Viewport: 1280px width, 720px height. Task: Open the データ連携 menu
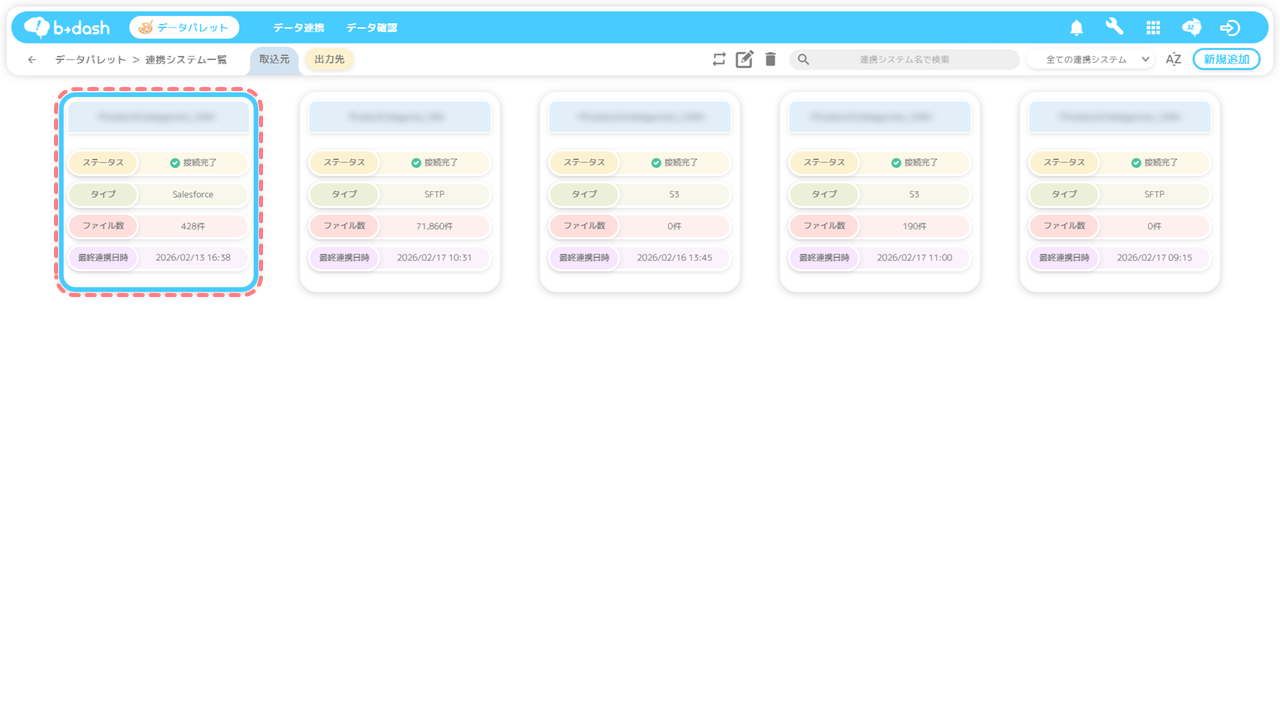[x=298, y=28]
